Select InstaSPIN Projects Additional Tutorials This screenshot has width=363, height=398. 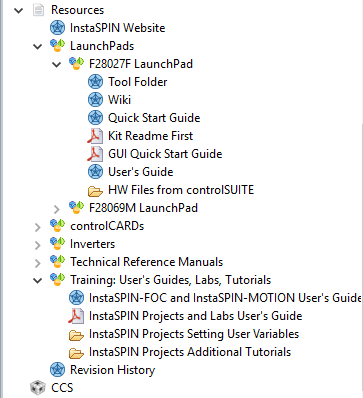[x=190, y=352]
